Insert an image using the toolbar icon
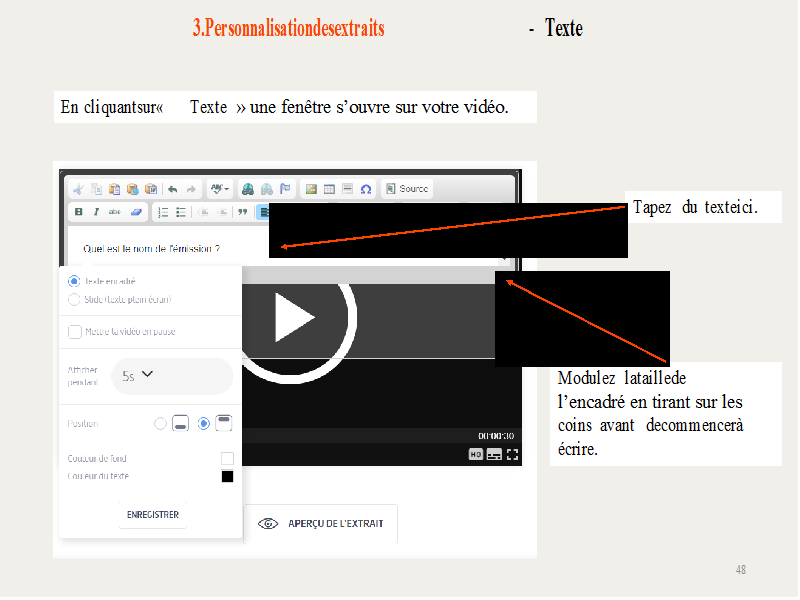Image resolution: width=800 pixels, height=600 pixels. click(311, 189)
